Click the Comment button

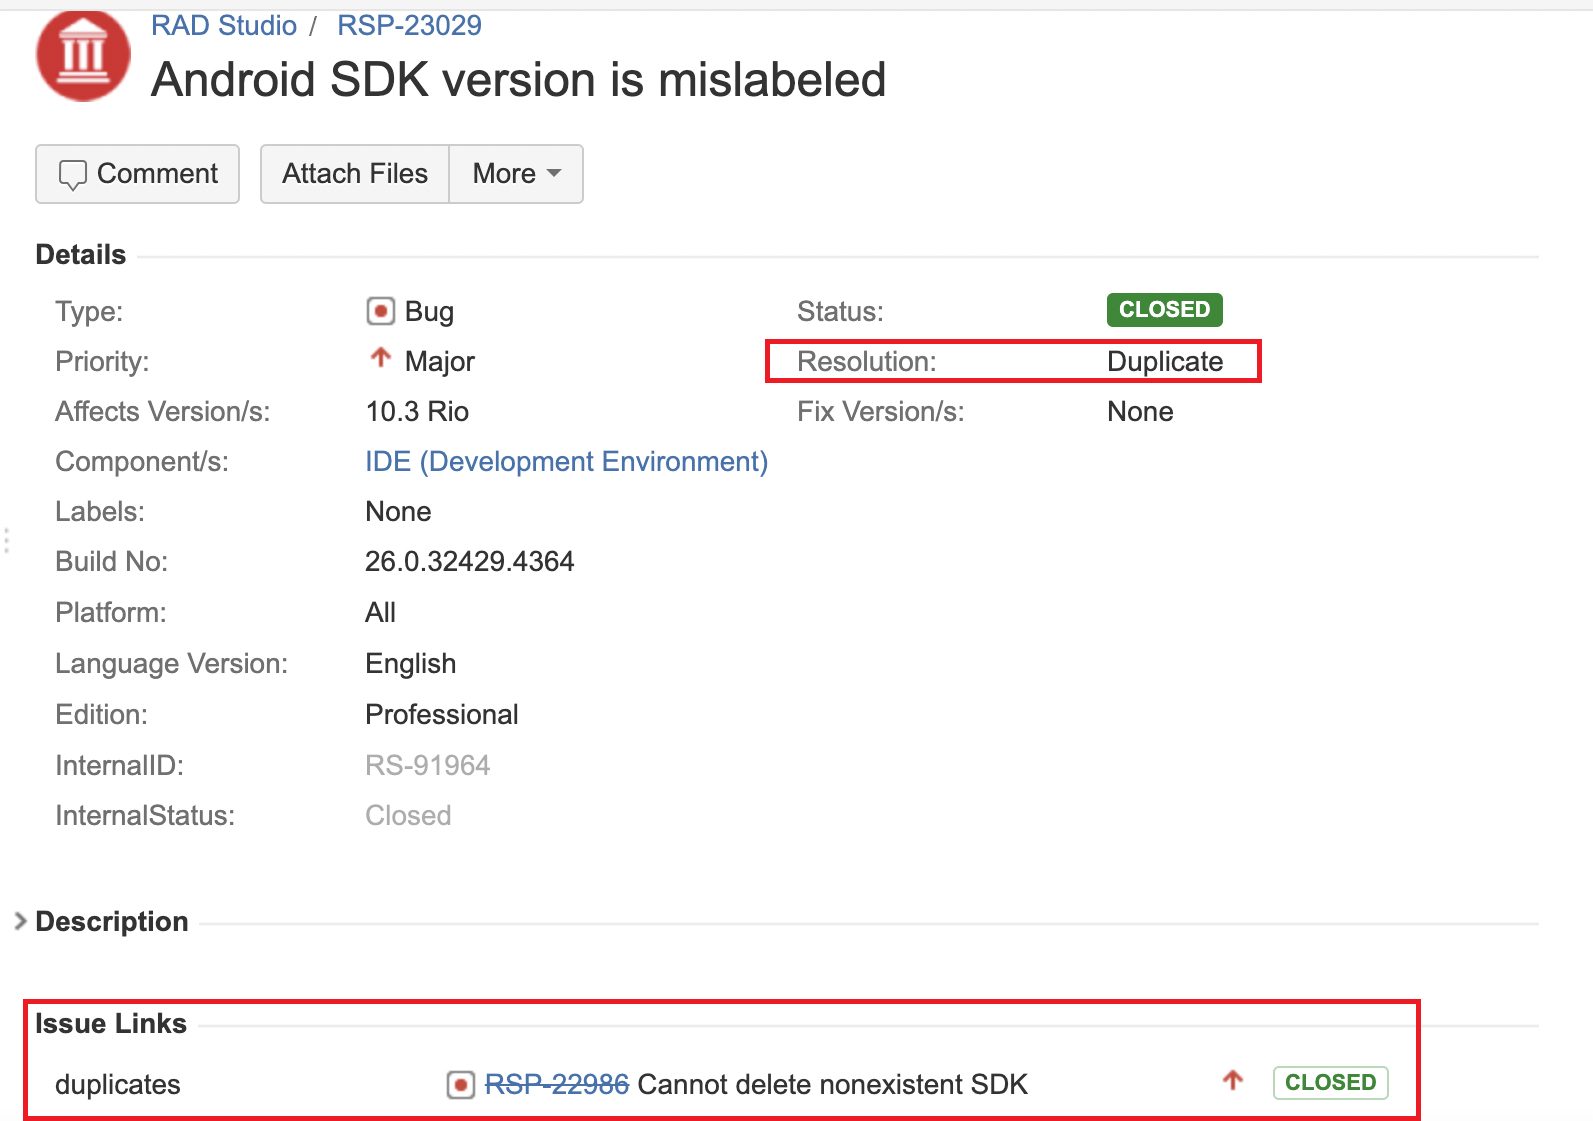point(137,174)
